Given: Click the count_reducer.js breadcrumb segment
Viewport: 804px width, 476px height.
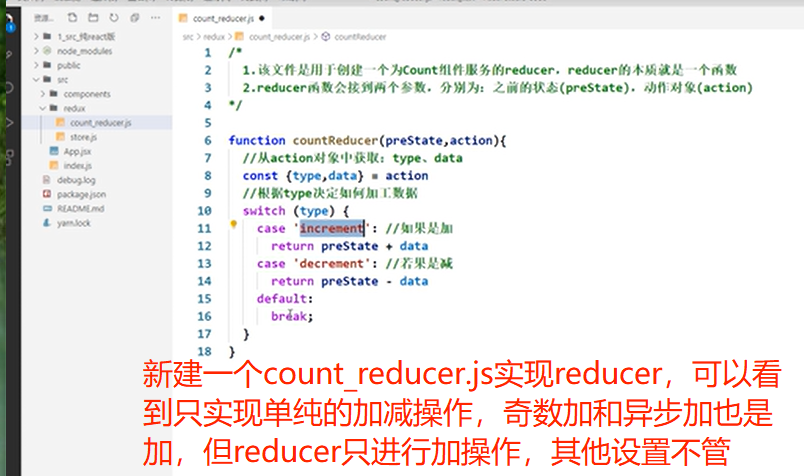Looking at the screenshot, I should [x=279, y=37].
